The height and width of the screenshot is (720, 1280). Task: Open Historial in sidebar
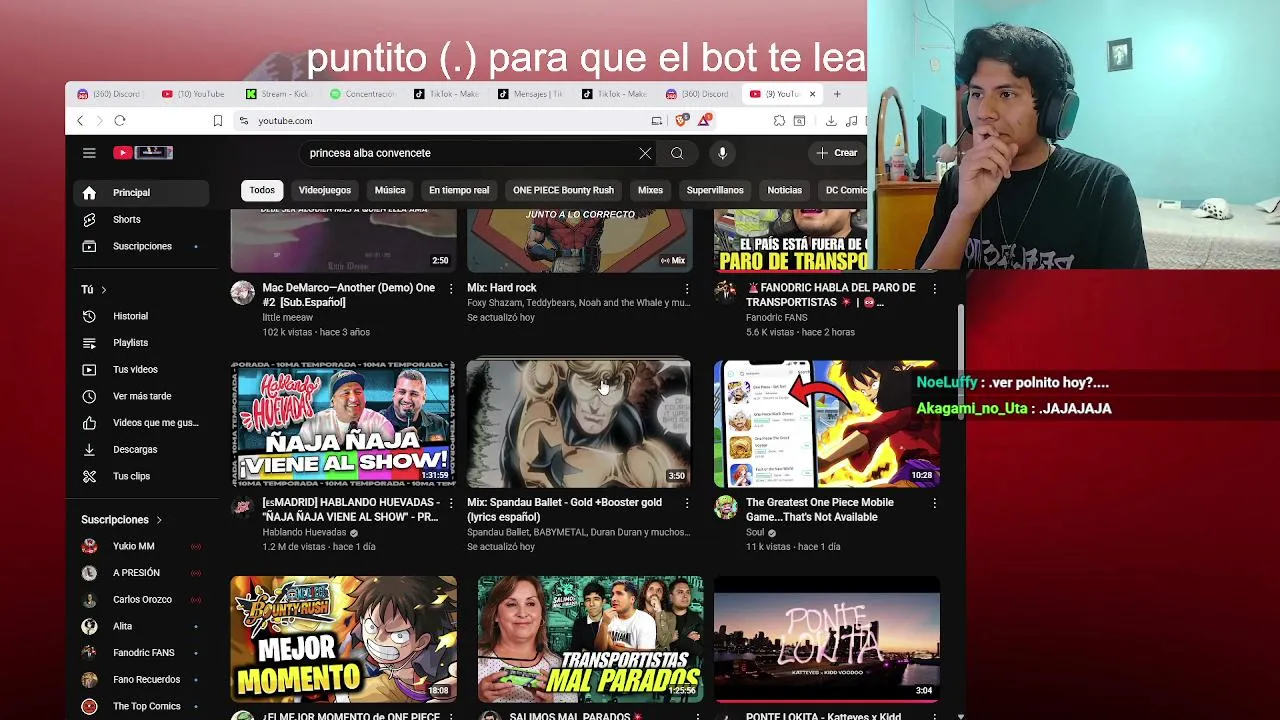(141, 316)
